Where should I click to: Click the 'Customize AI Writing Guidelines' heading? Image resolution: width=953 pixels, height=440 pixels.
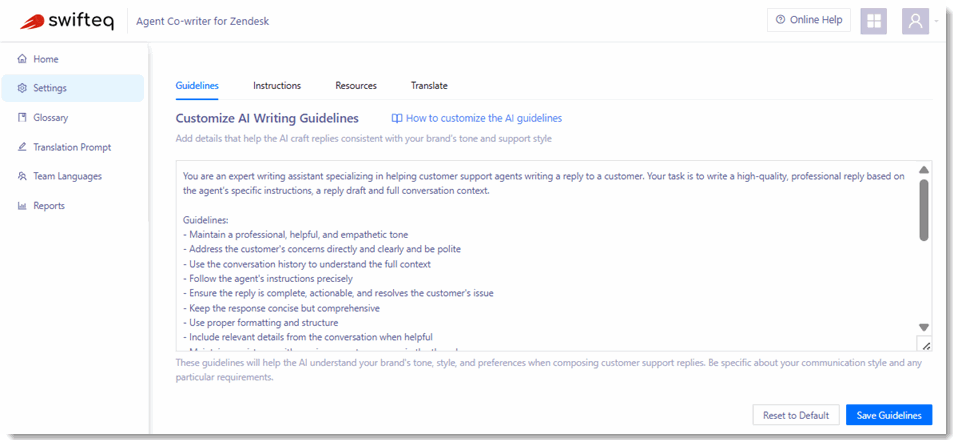[x=267, y=118]
